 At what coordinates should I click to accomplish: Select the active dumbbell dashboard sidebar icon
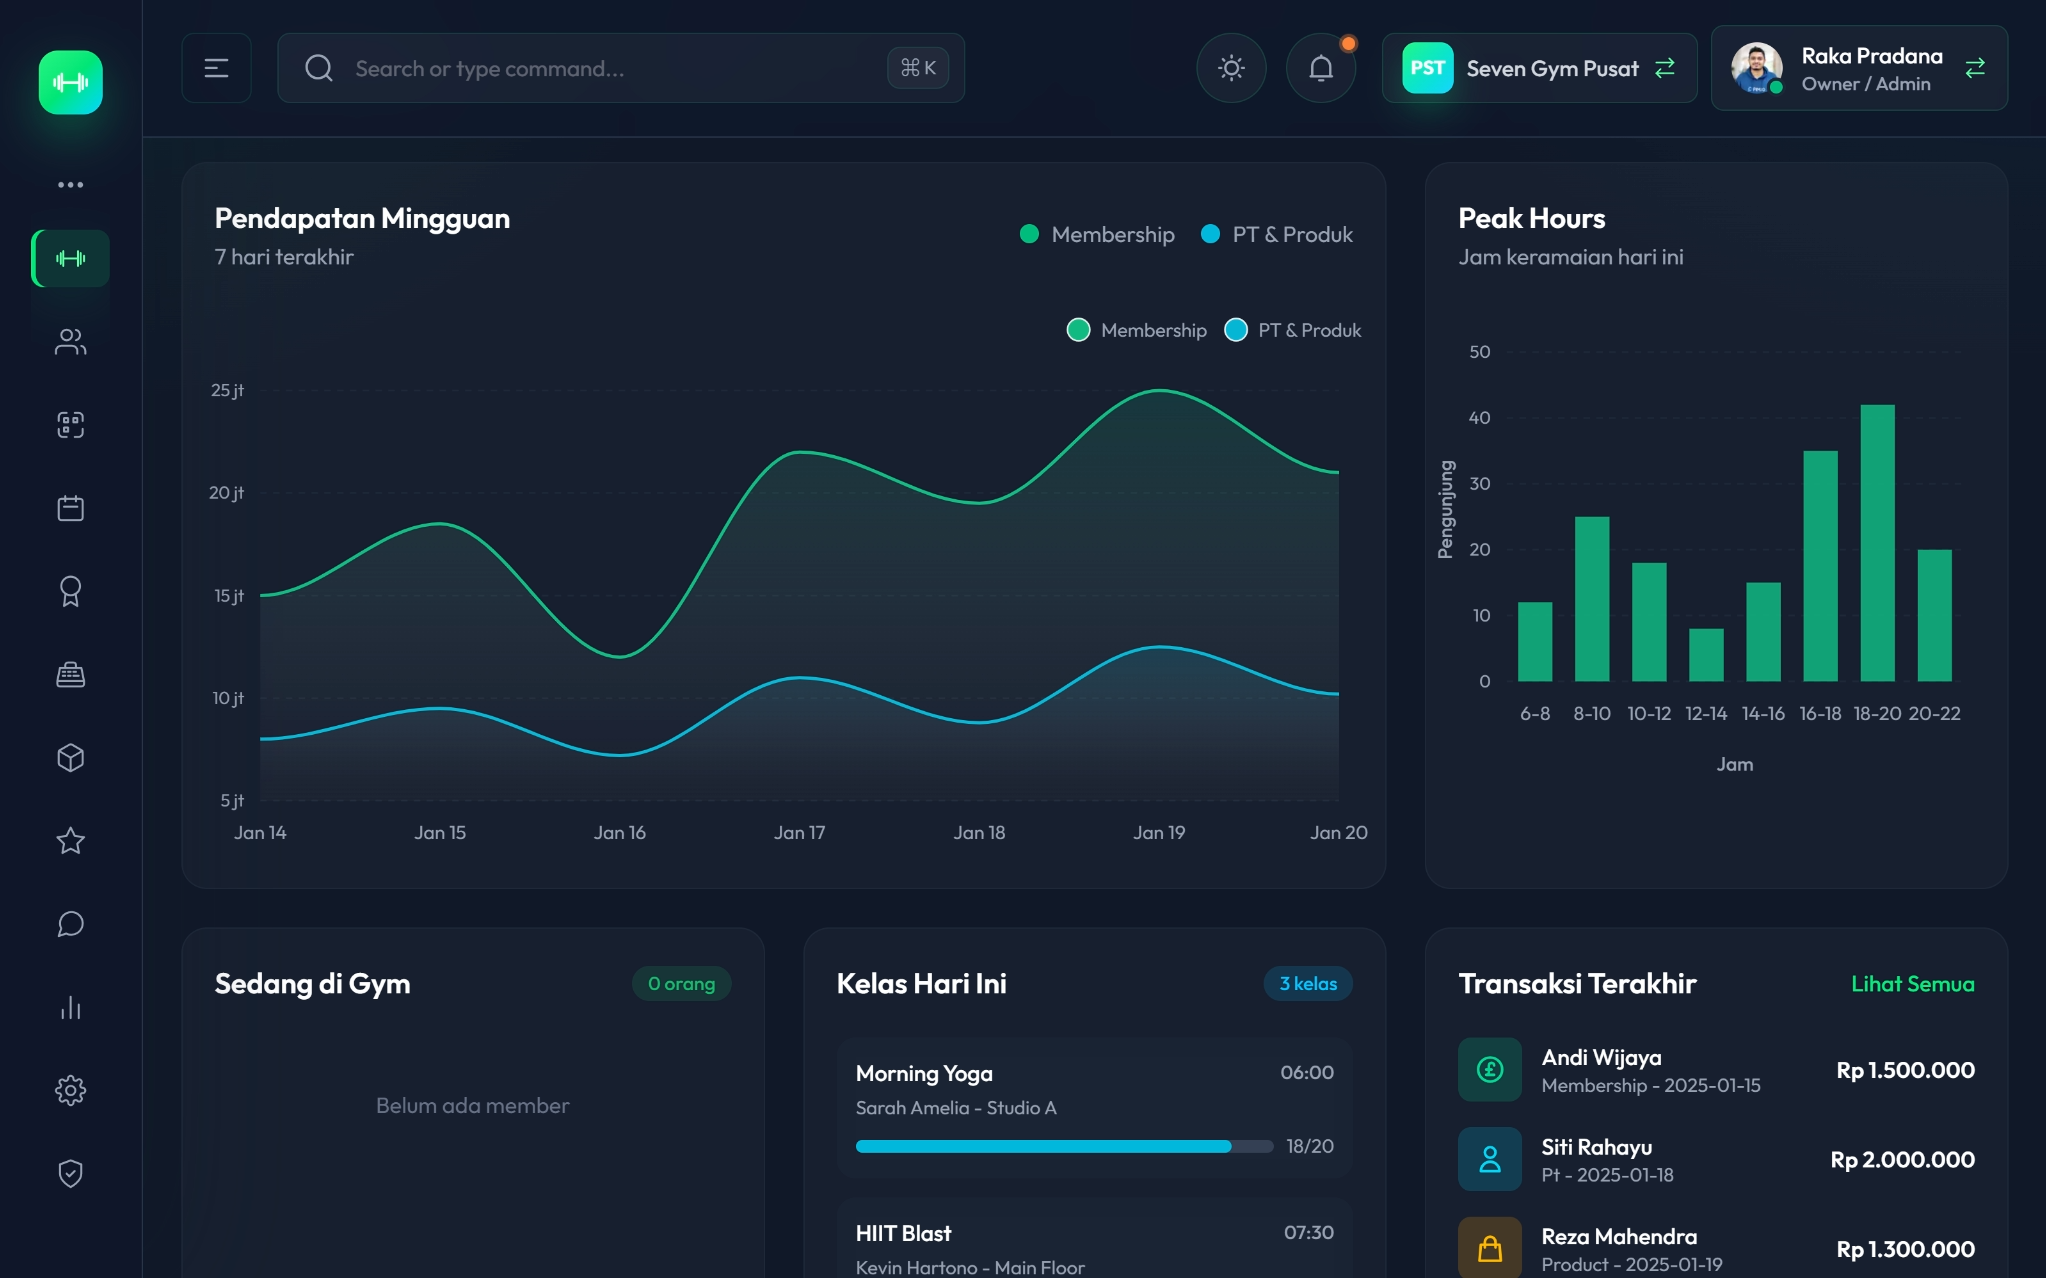[70, 258]
